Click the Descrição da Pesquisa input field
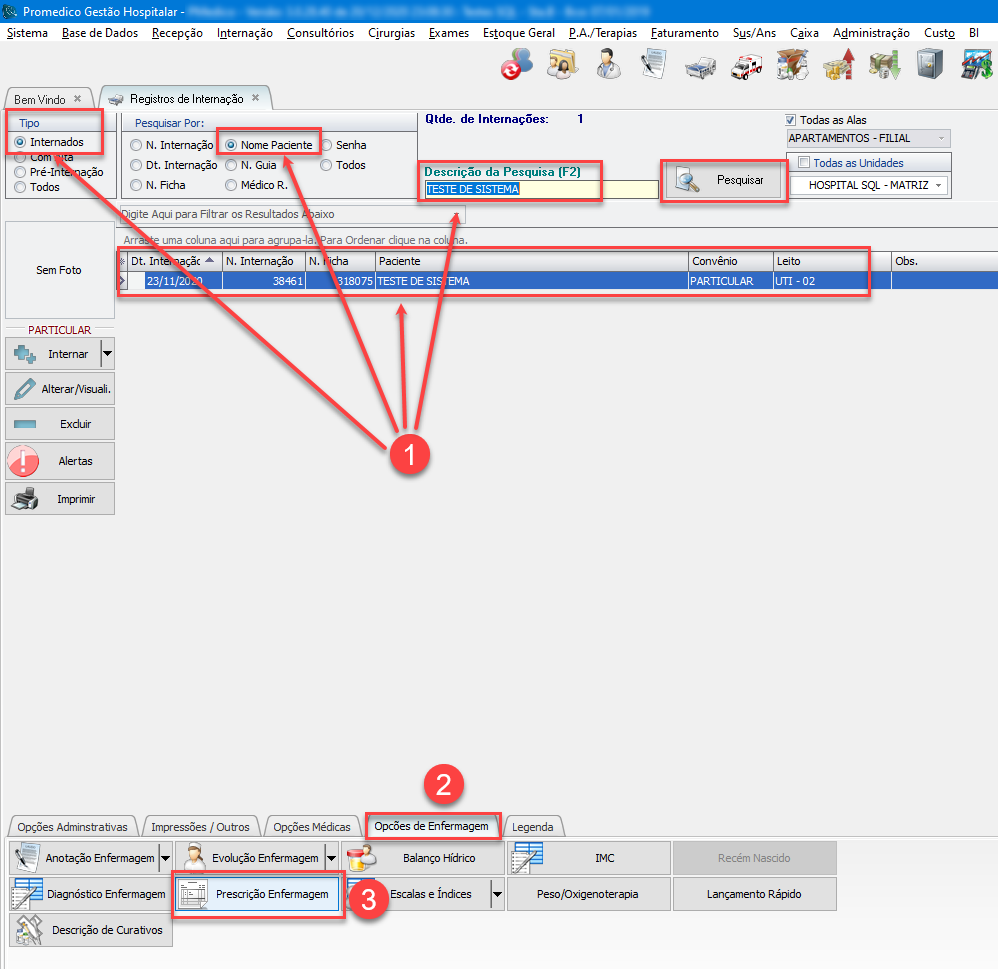This screenshot has width=998, height=969. pyautogui.click(x=540, y=189)
